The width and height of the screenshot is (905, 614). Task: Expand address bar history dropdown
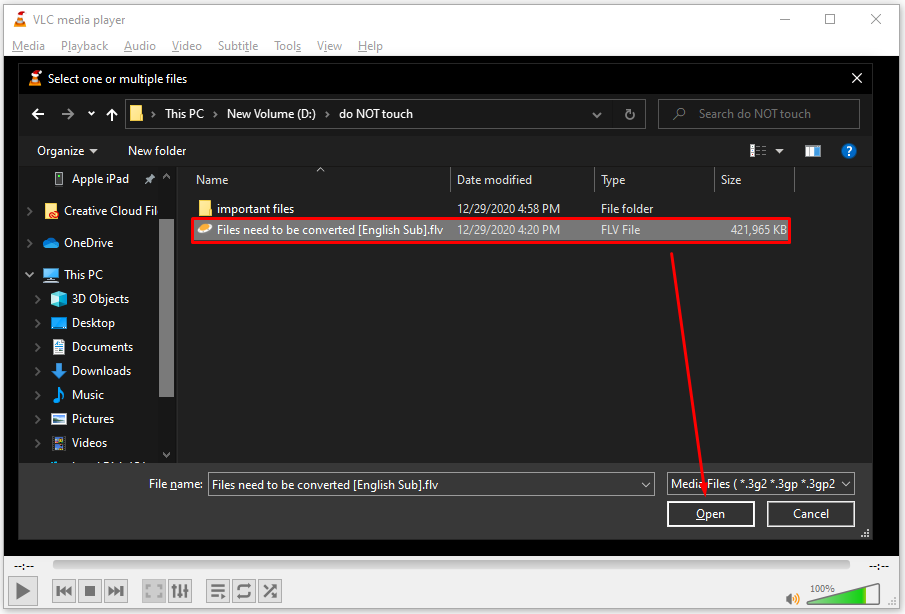tap(597, 114)
